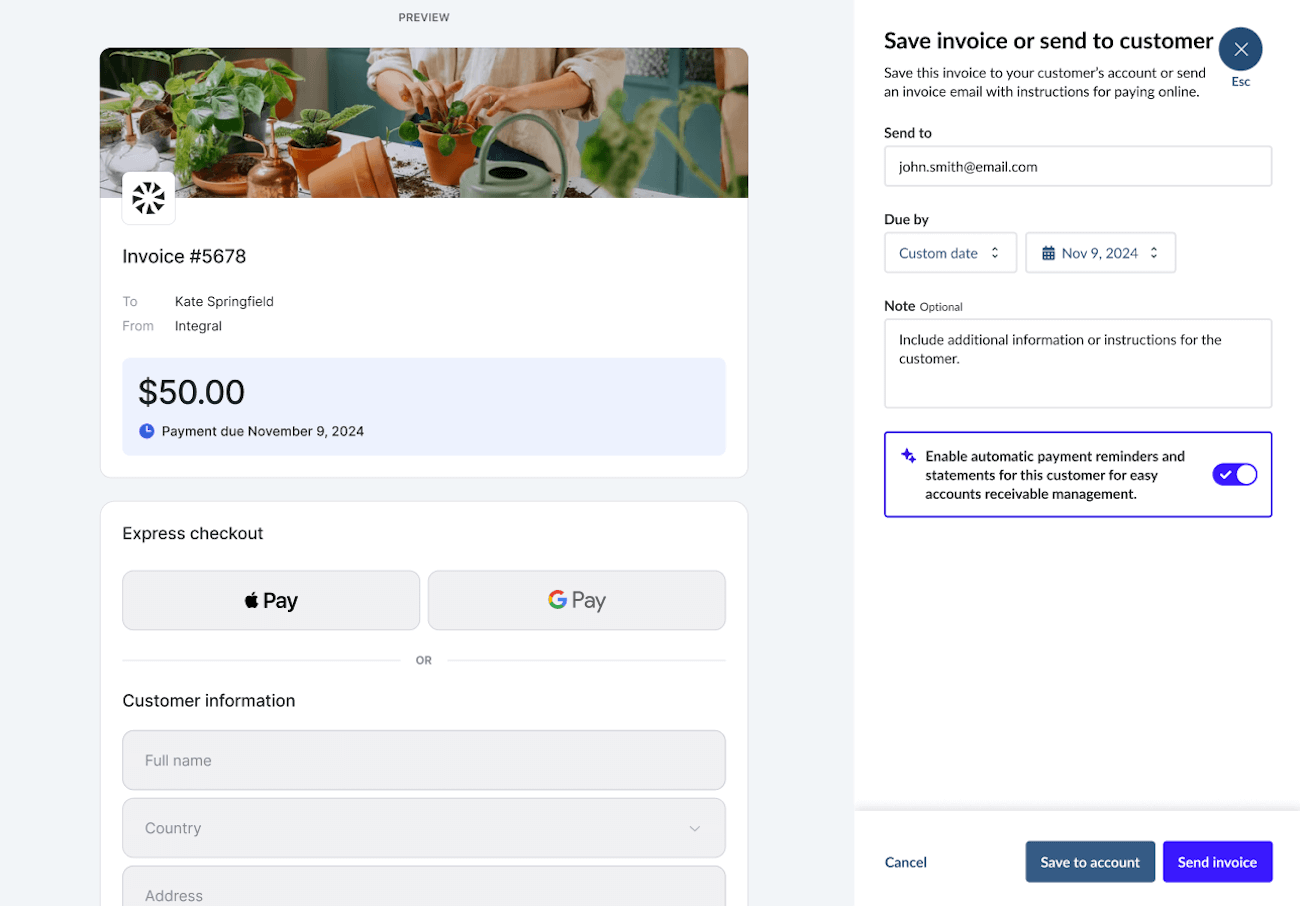Open the Nov 9, 2024 date picker
1300x906 pixels.
[1100, 253]
